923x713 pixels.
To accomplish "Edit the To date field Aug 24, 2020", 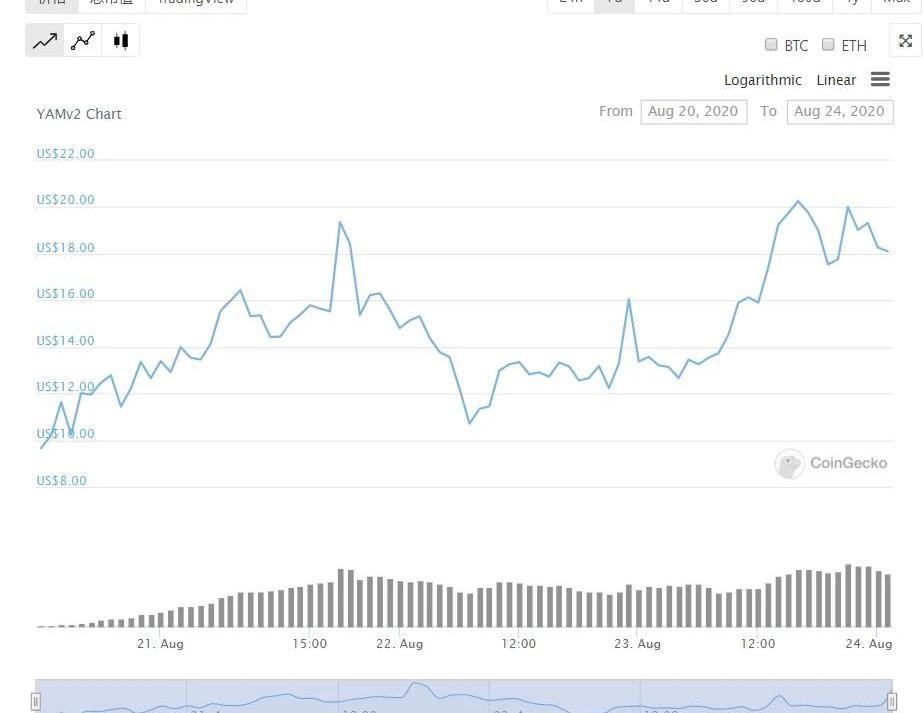I will coord(840,112).
